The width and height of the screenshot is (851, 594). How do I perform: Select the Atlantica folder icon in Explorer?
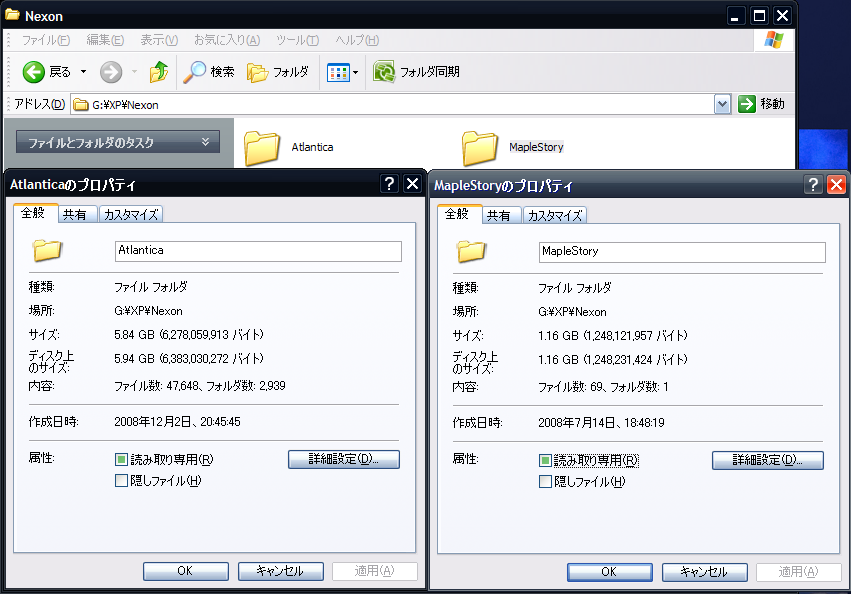point(262,148)
